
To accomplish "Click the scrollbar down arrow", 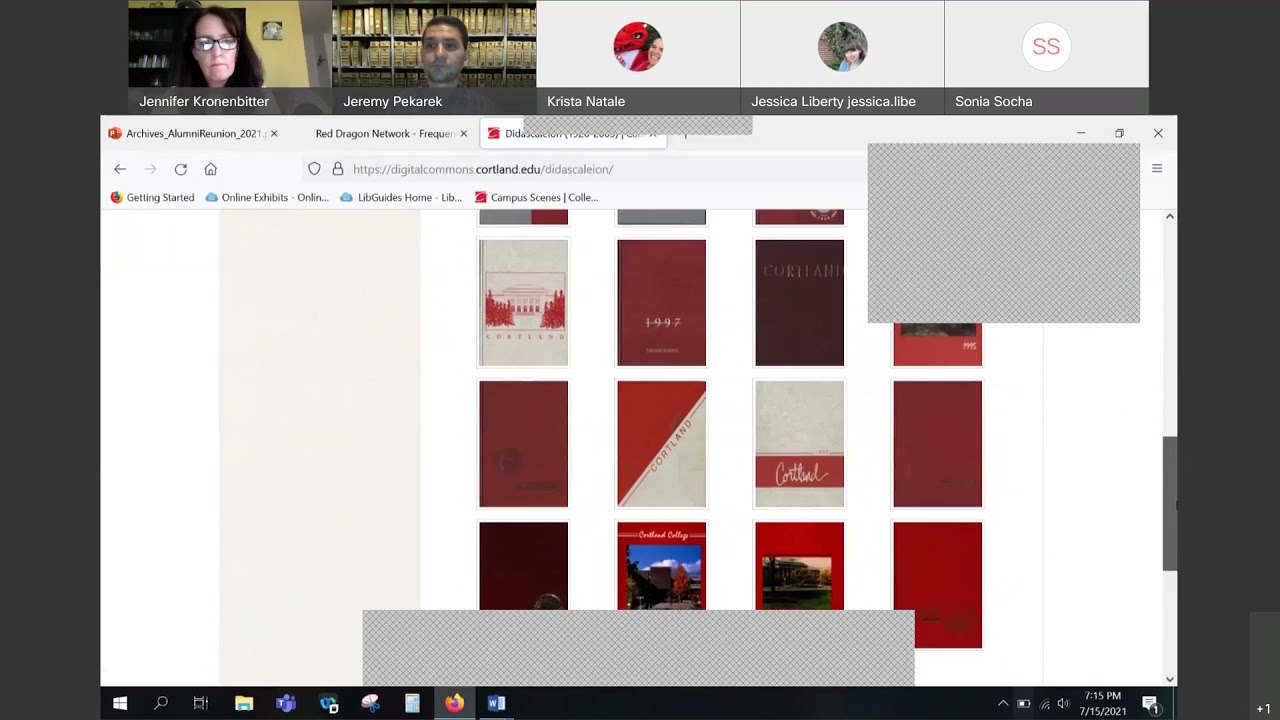I will [x=1169, y=679].
